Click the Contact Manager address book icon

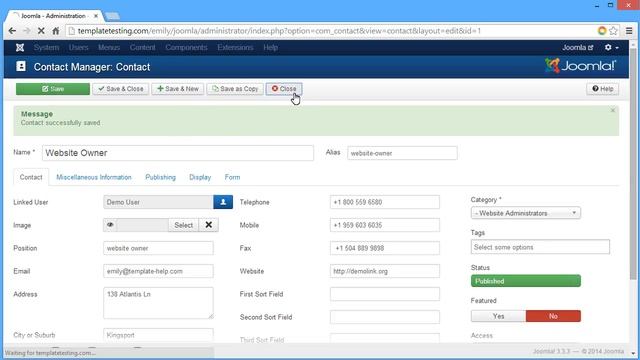(x=21, y=67)
